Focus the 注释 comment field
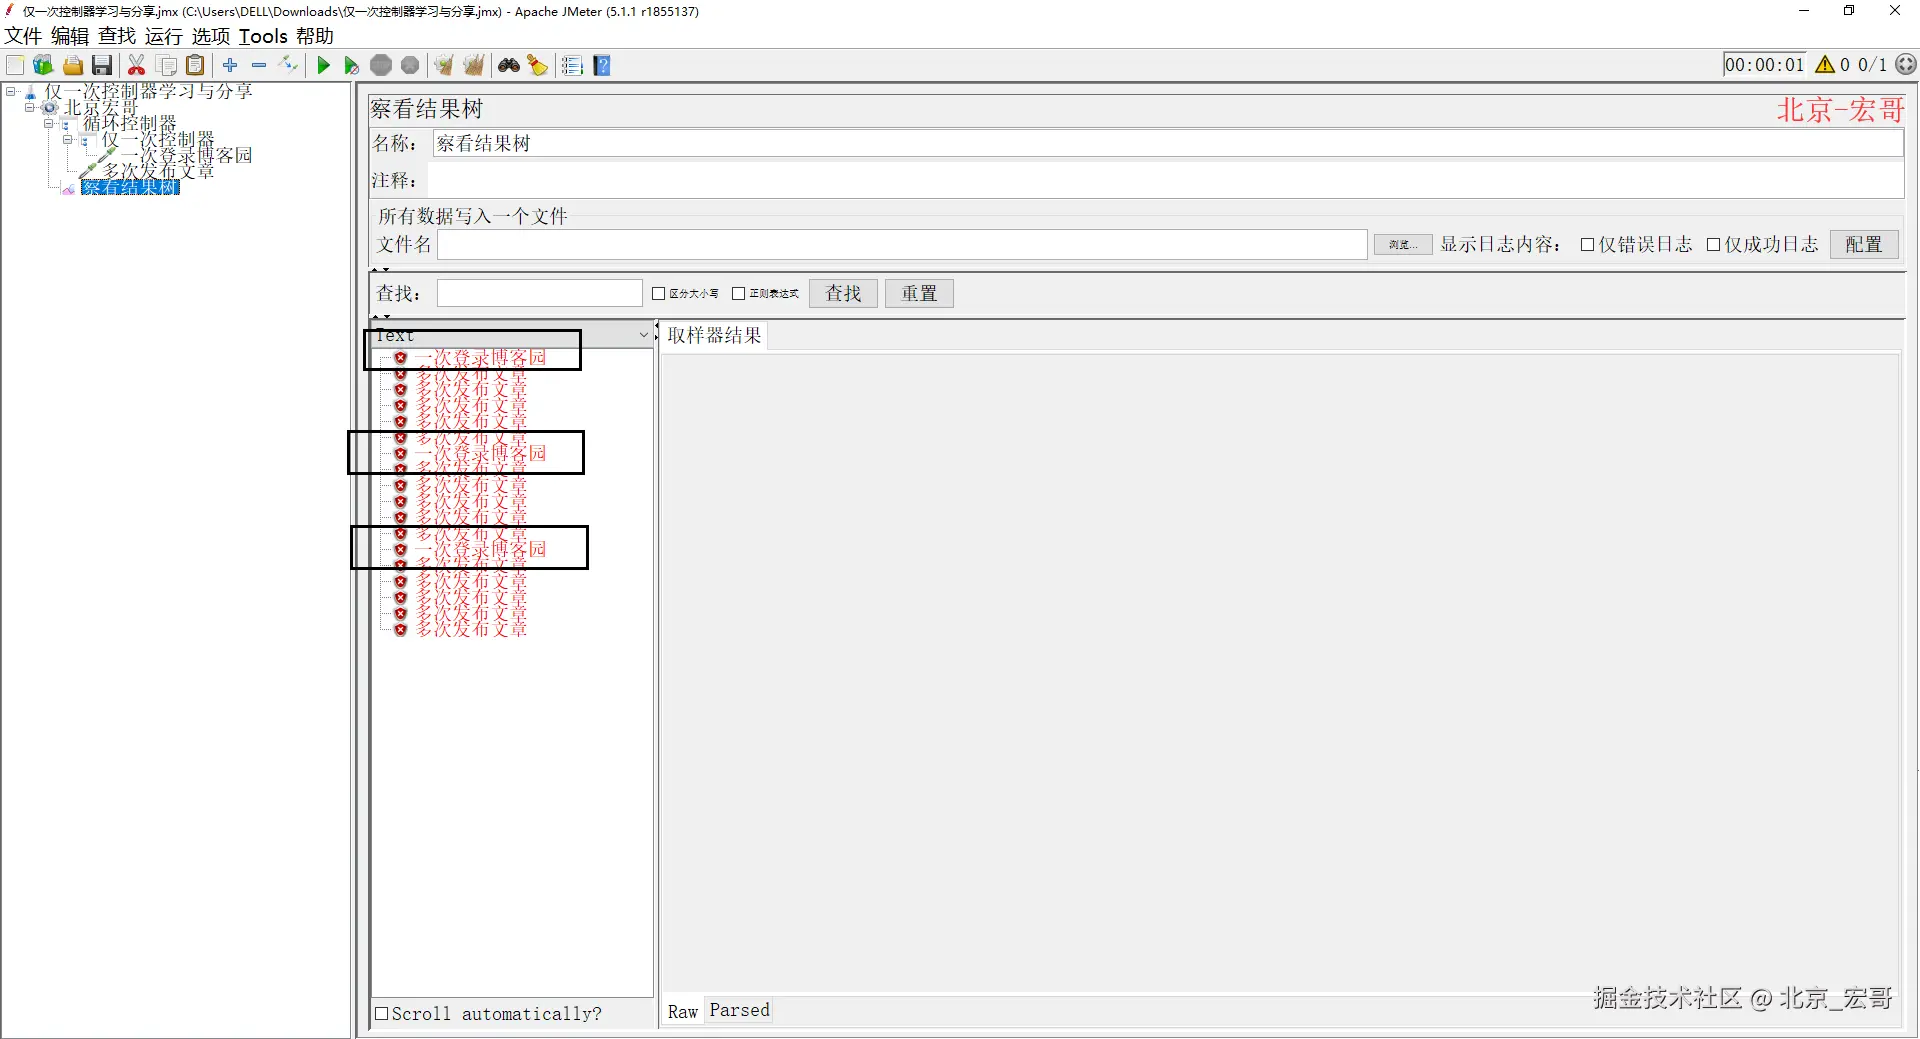The width and height of the screenshot is (1920, 1039). click(1166, 181)
